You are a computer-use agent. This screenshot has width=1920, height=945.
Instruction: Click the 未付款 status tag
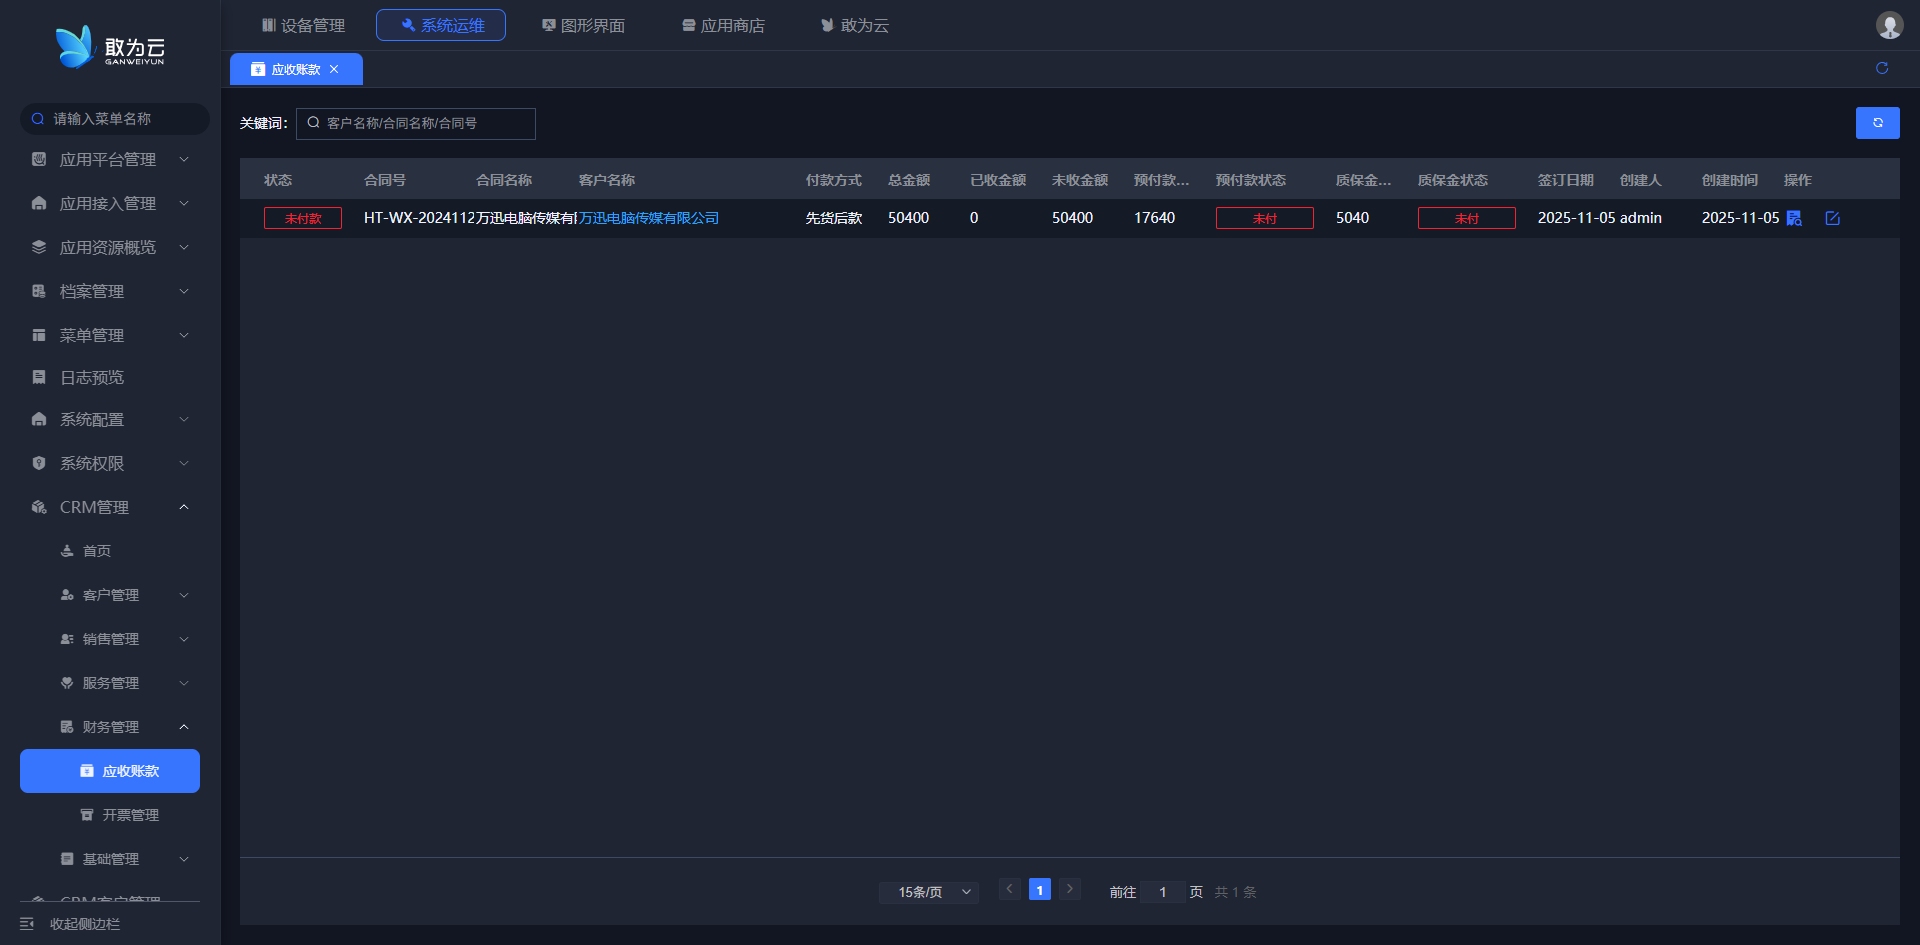(303, 218)
